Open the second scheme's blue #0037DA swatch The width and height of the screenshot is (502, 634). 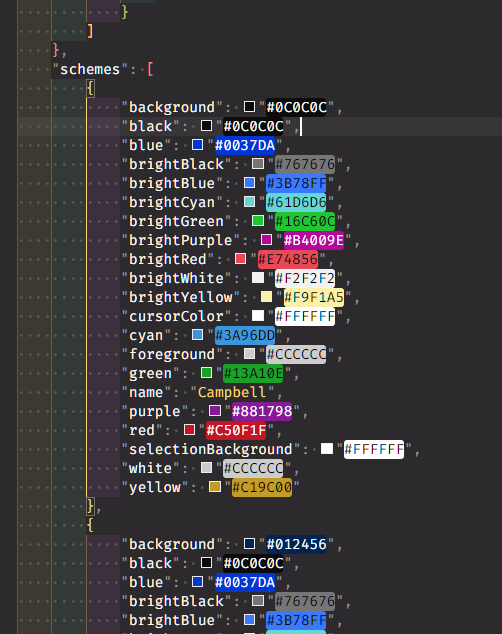pyautogui.click(x=198, y=582)
